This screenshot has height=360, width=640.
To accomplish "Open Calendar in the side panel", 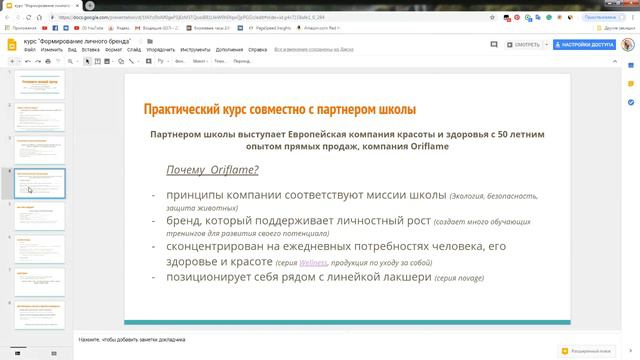I will click(631, 65).
